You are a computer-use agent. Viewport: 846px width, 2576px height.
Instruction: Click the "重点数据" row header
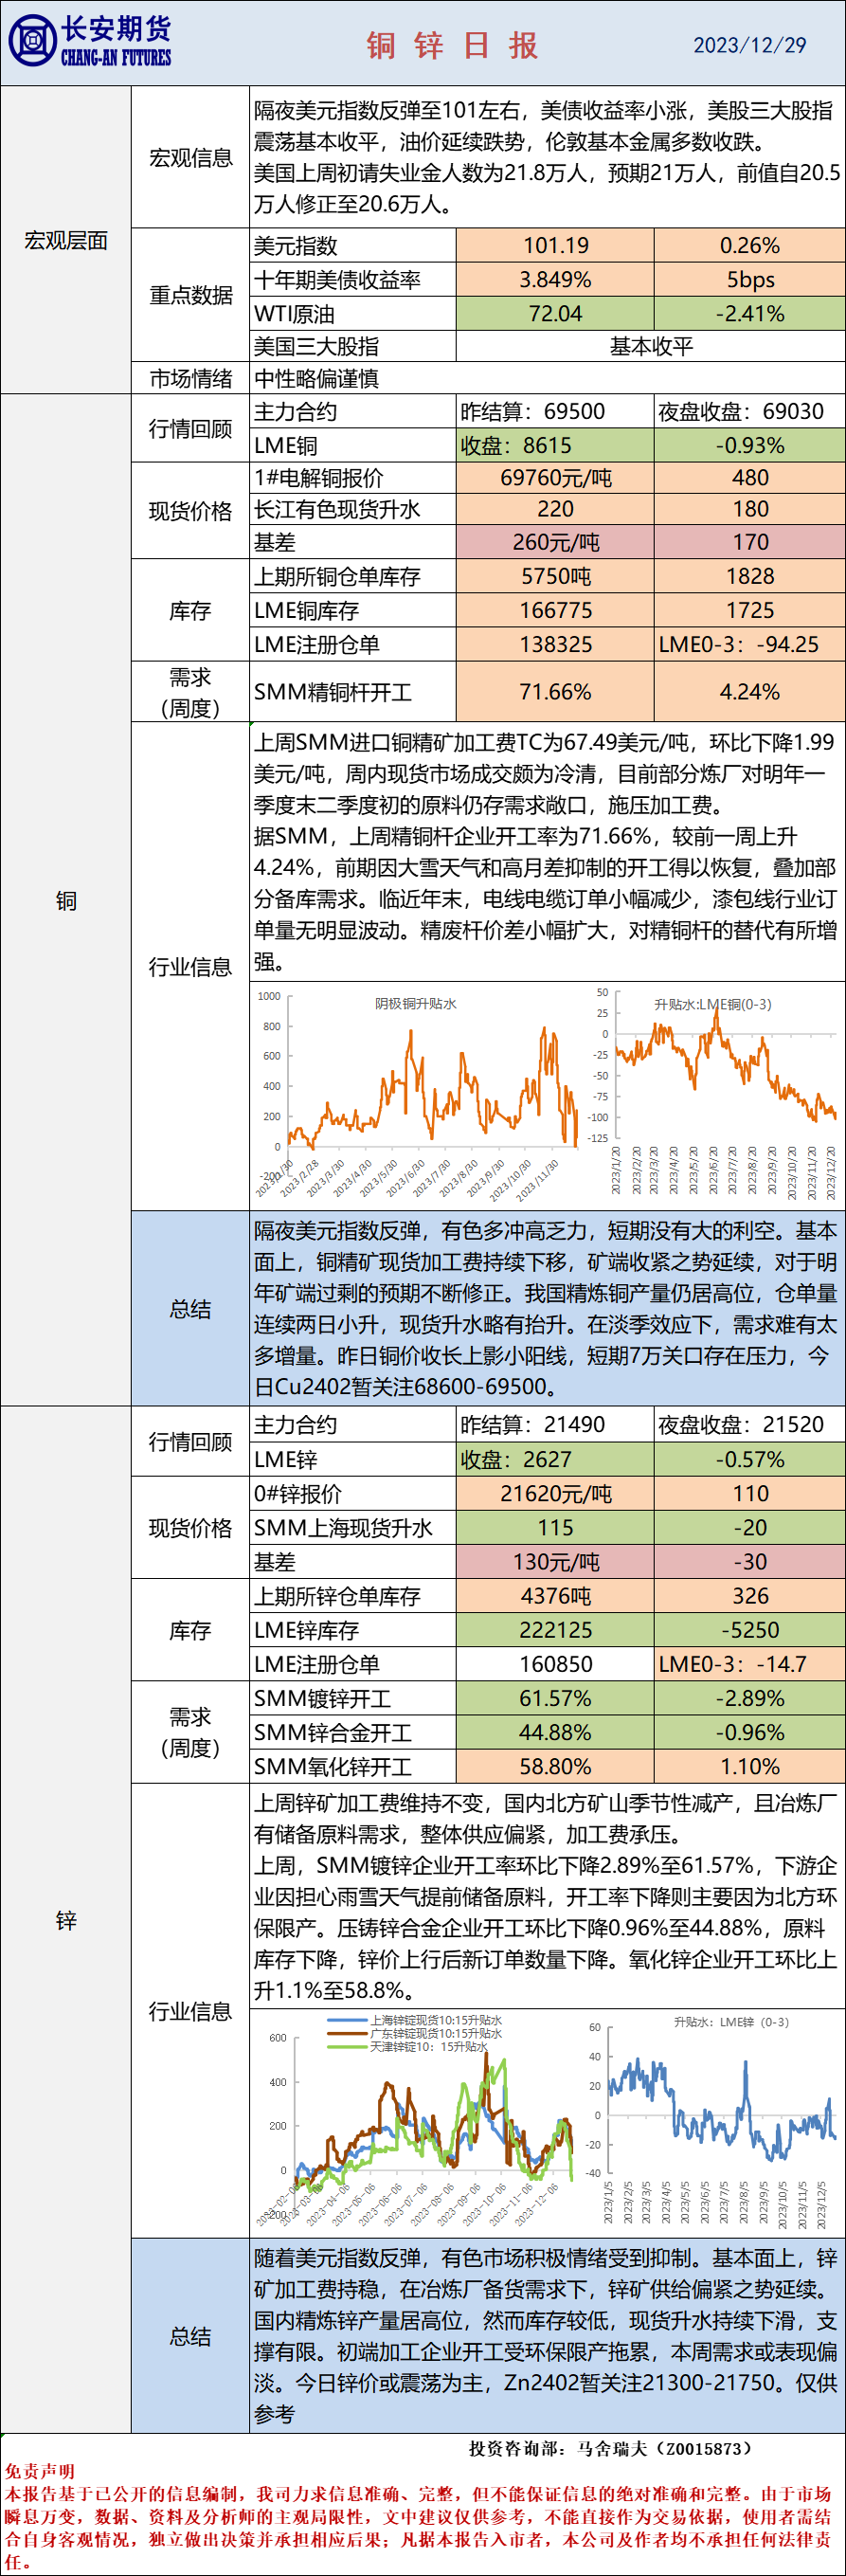coord(190,295)
